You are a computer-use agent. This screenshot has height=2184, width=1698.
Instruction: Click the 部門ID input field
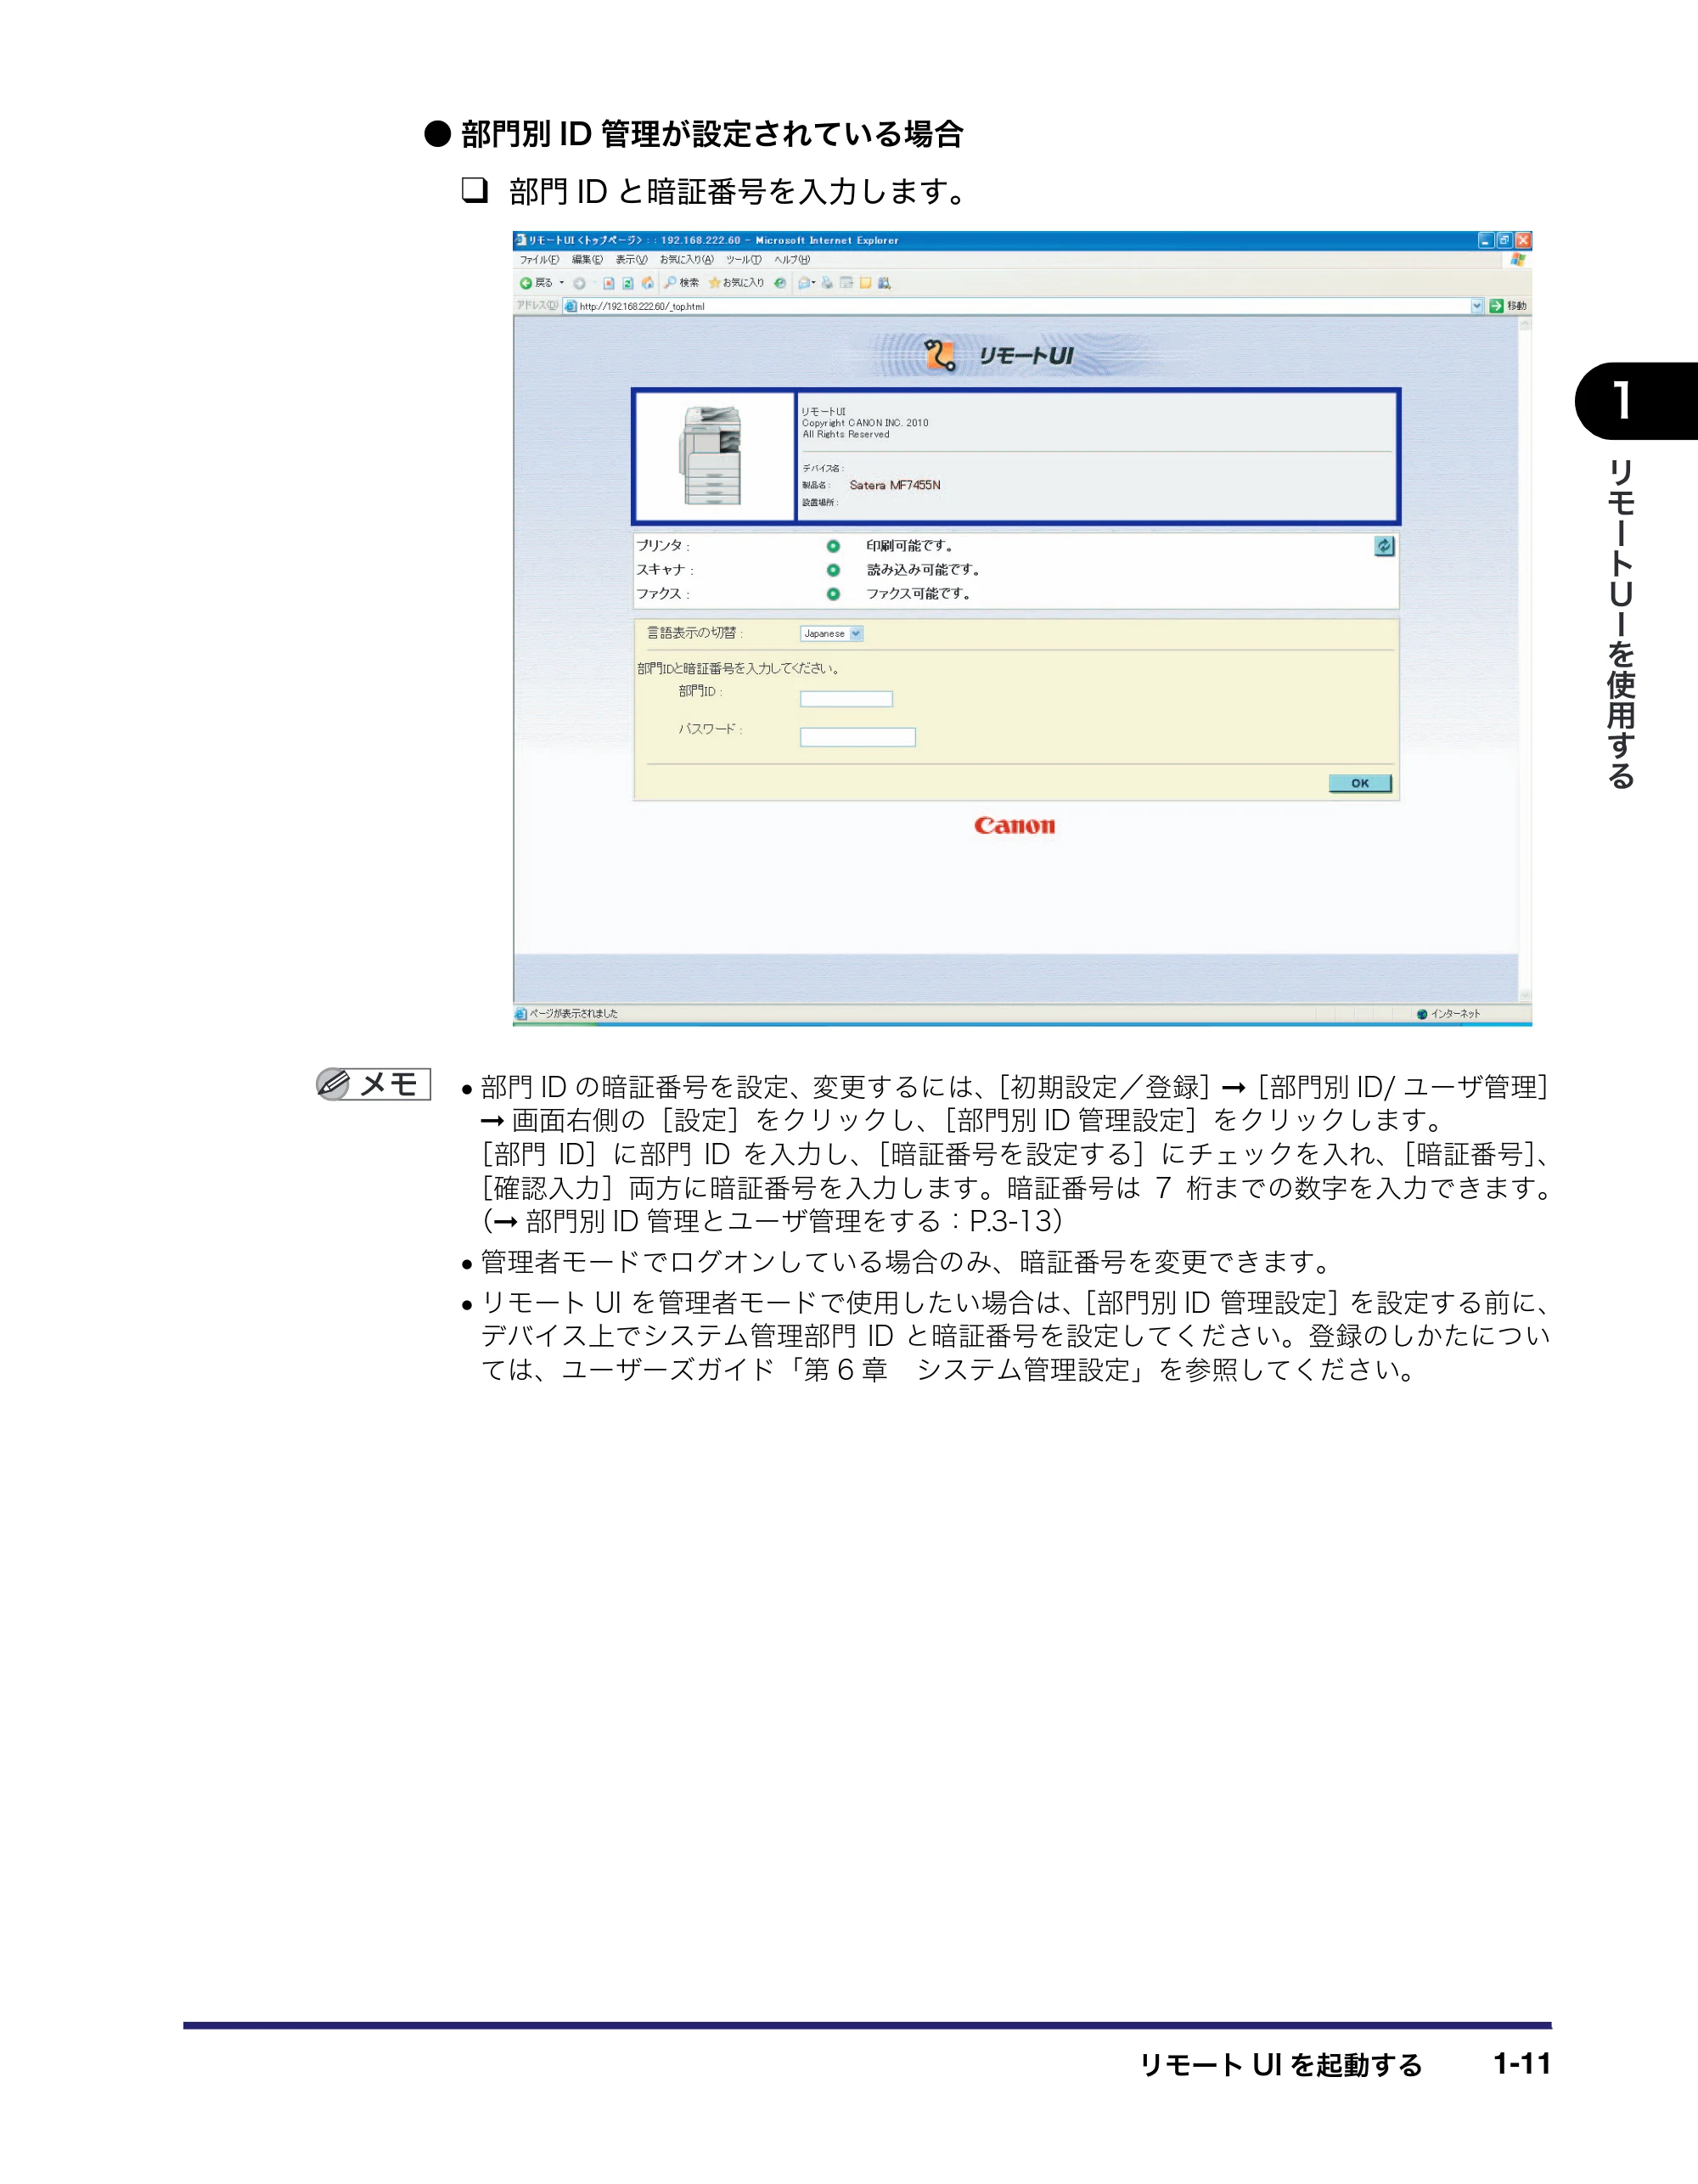pos(846,699)
